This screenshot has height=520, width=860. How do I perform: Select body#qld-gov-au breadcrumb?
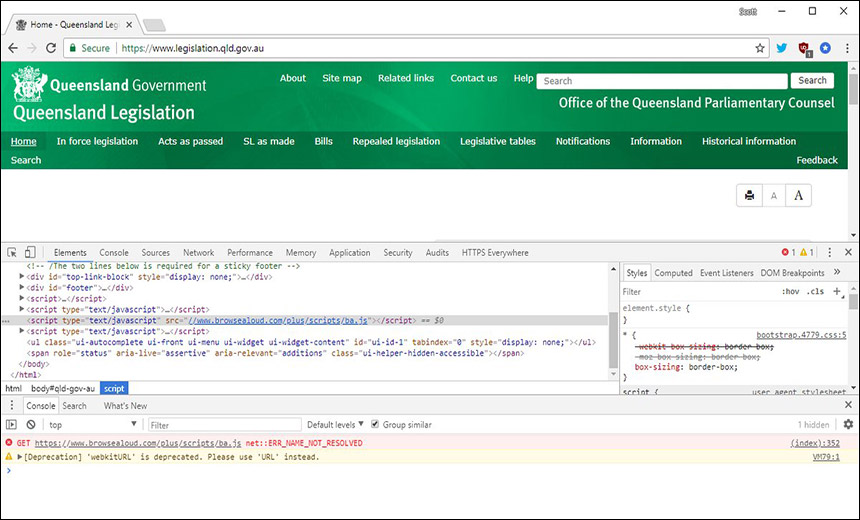point(63,388)
